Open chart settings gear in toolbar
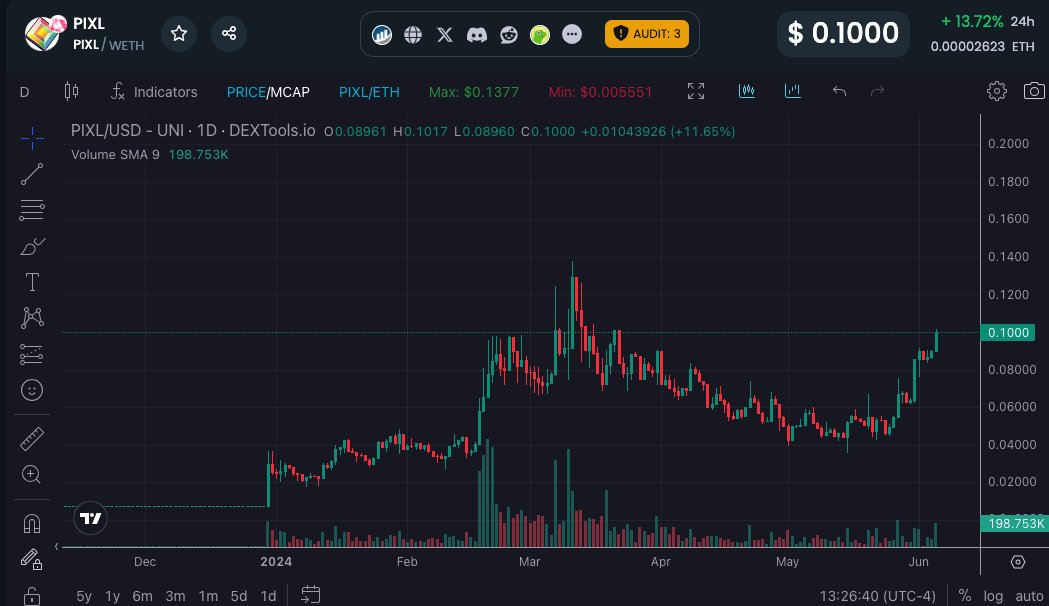This screenshot has height=606, width=1049. click(x=997, y=91)
